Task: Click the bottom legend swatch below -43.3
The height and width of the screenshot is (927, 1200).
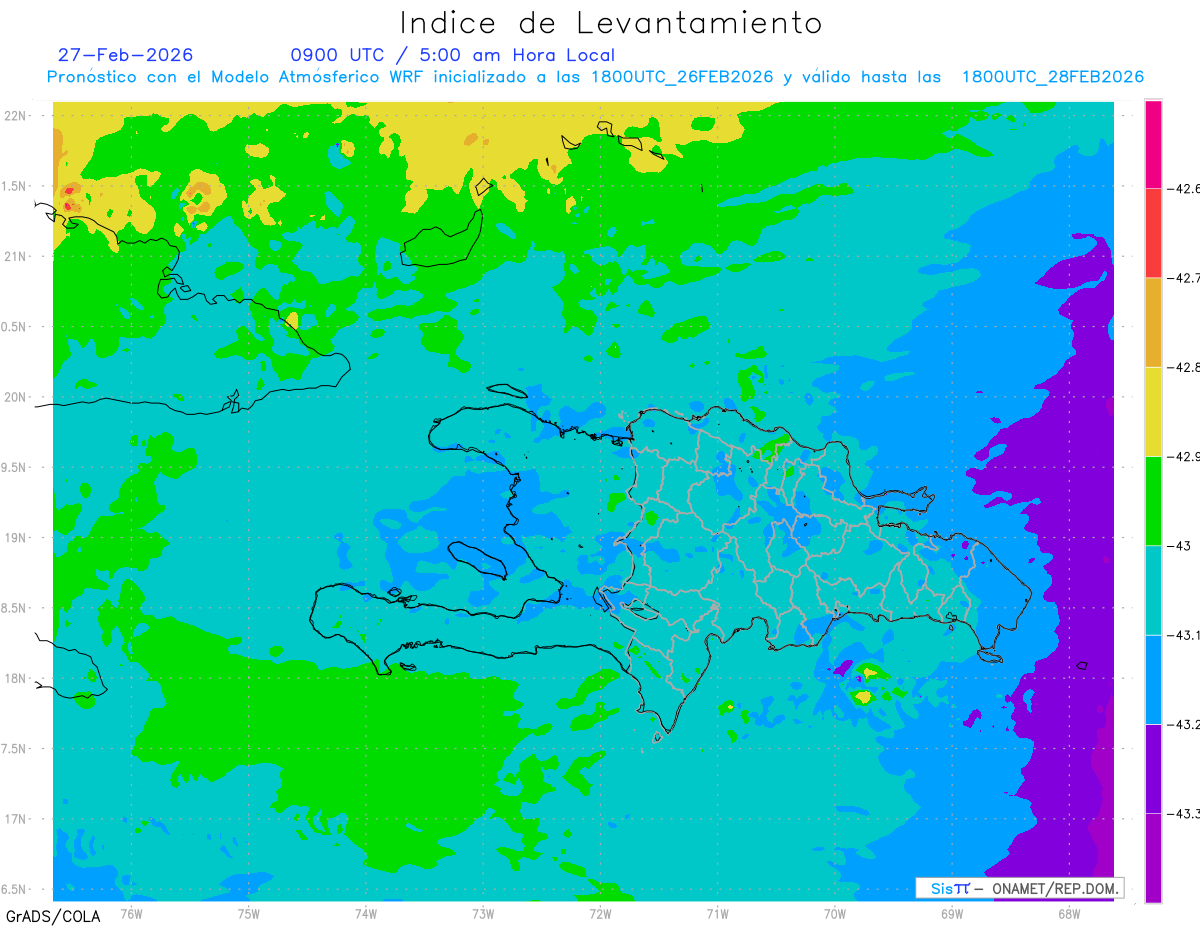Action: (x=1153, y=857)
